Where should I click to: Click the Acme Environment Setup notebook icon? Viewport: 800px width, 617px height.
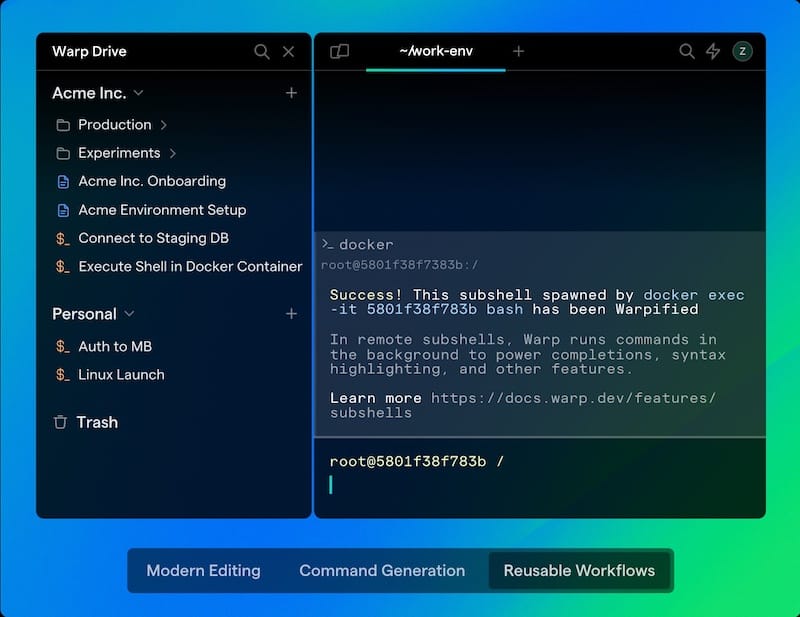coord(63,210)
